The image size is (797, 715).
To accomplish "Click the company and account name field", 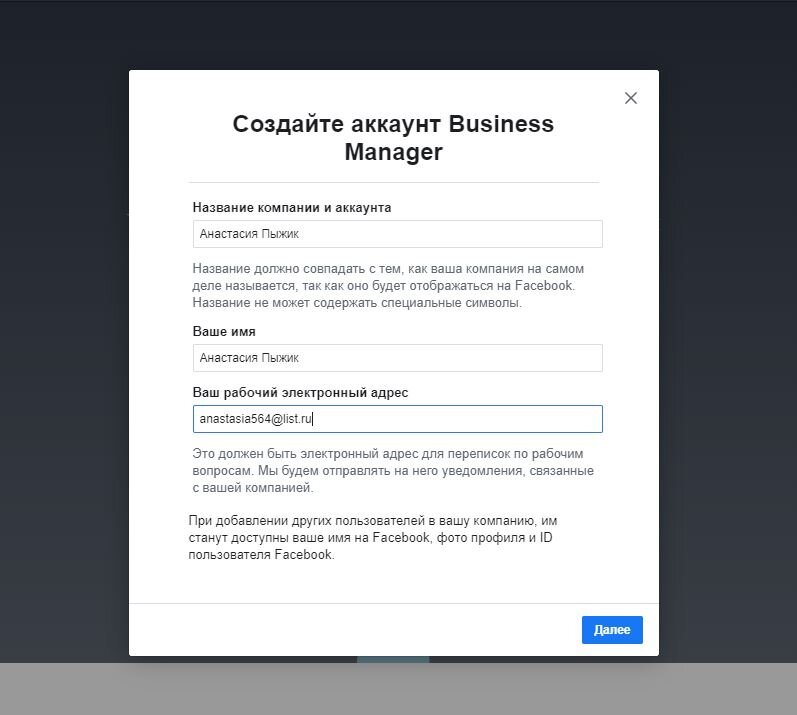I will click(x=397, y=234).
